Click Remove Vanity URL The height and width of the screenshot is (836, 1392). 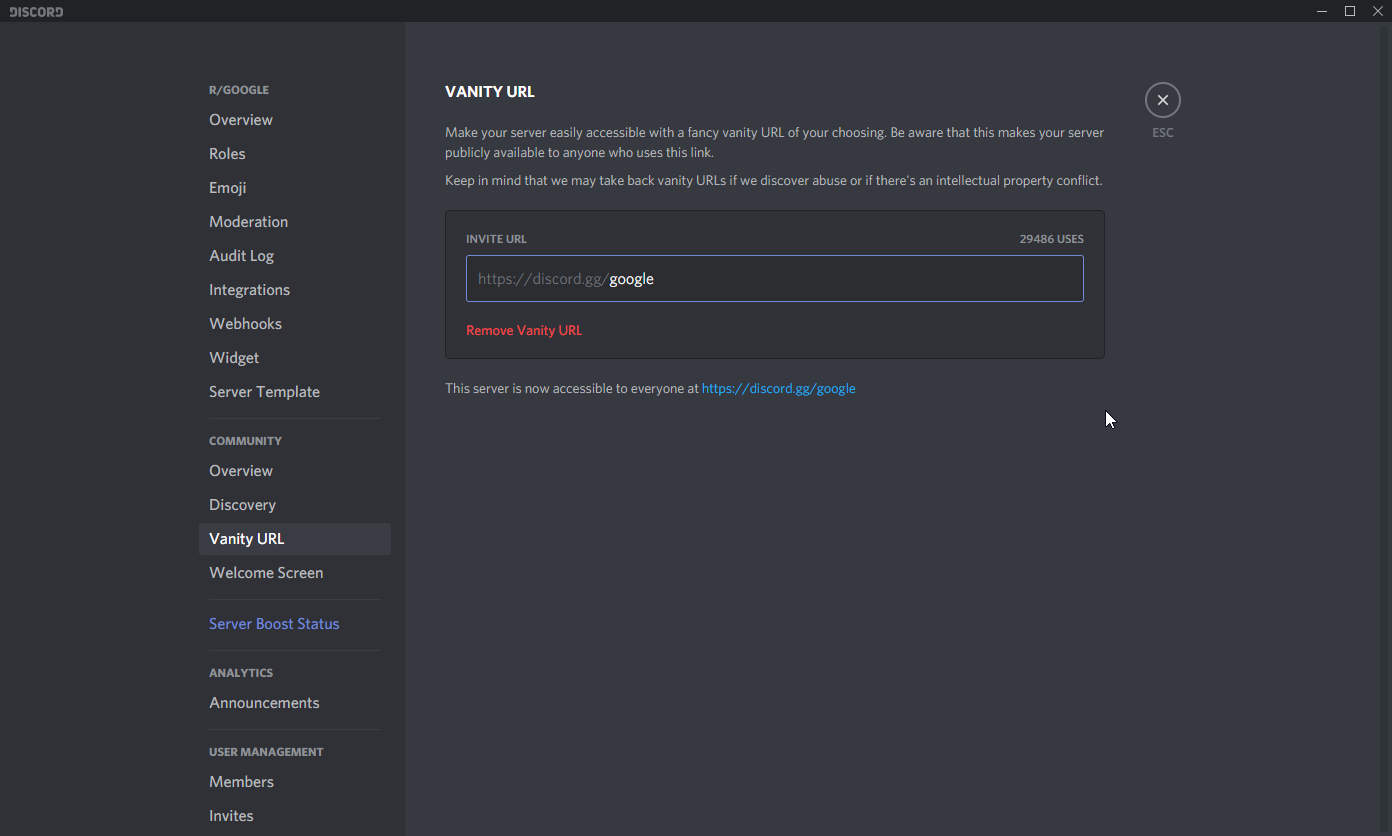524,331
